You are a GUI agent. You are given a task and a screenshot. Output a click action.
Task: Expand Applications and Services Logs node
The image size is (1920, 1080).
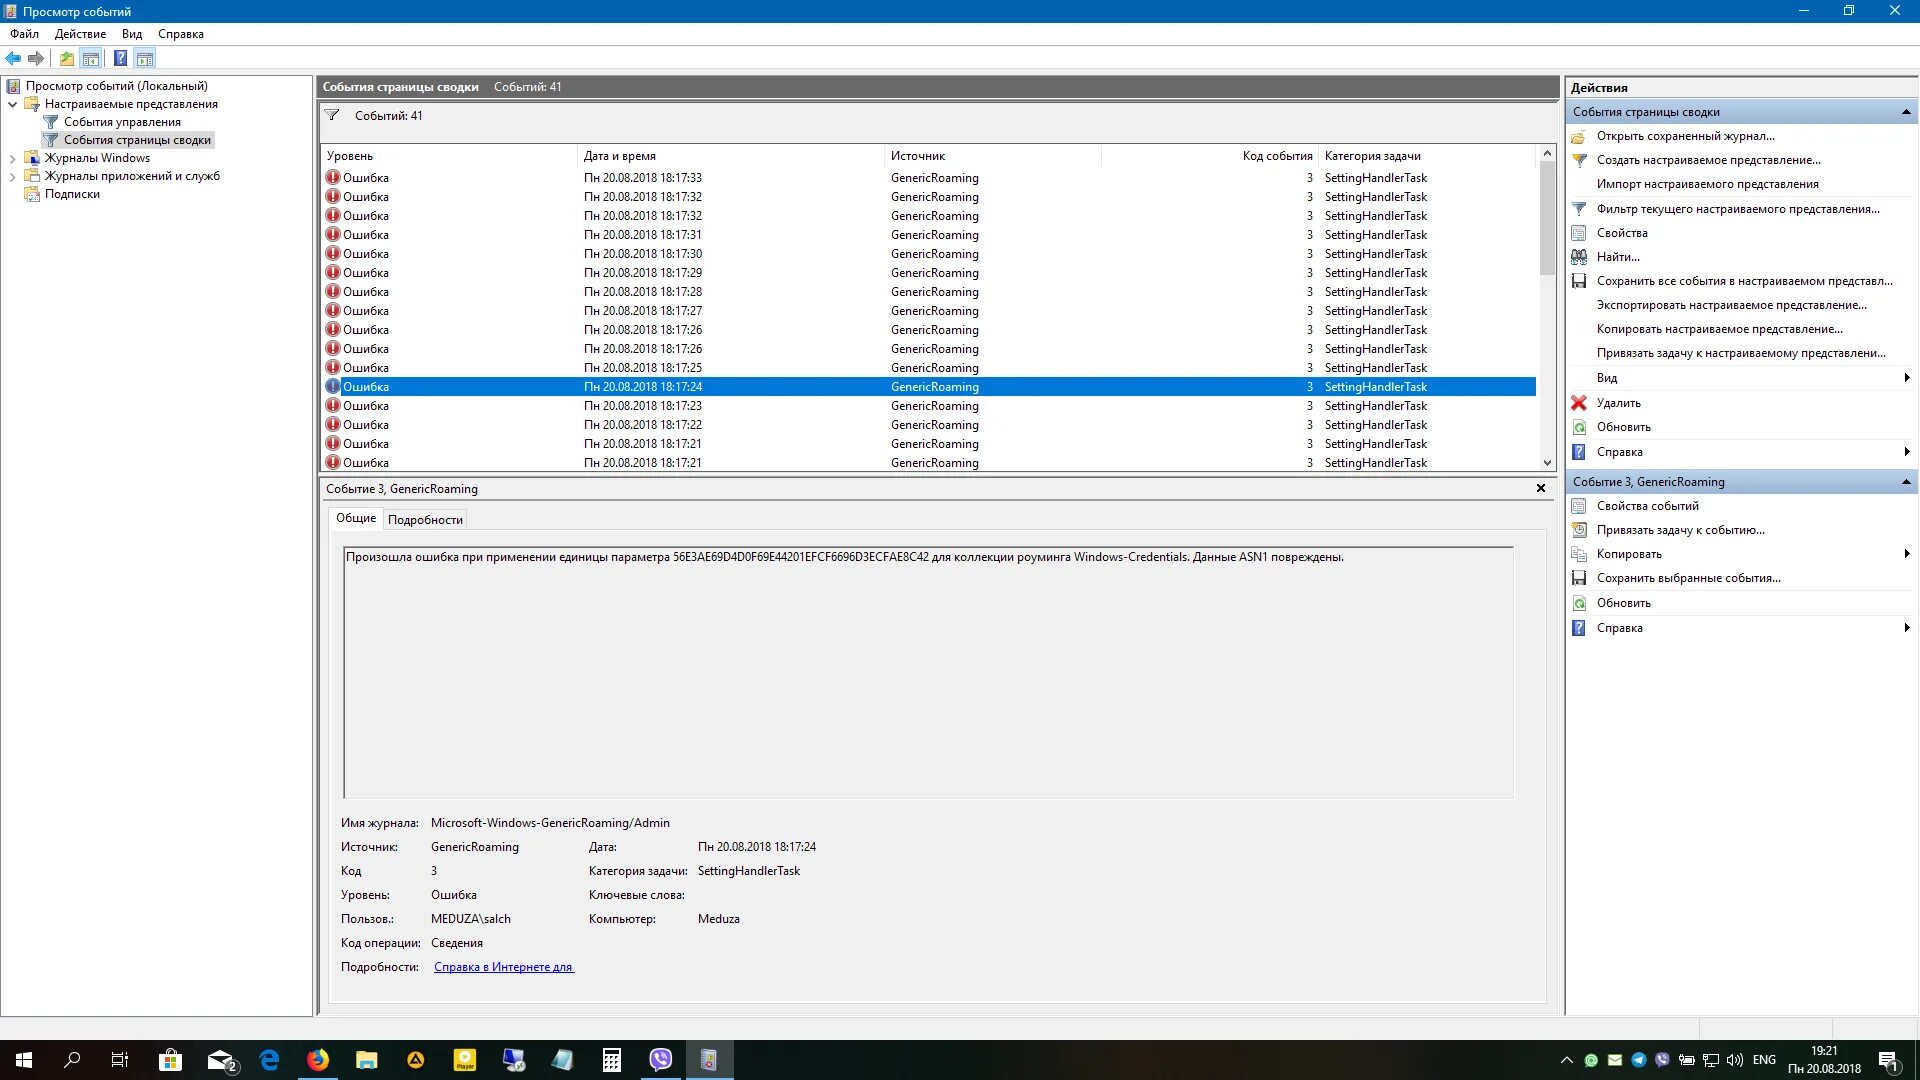click(x=12, y=176)
